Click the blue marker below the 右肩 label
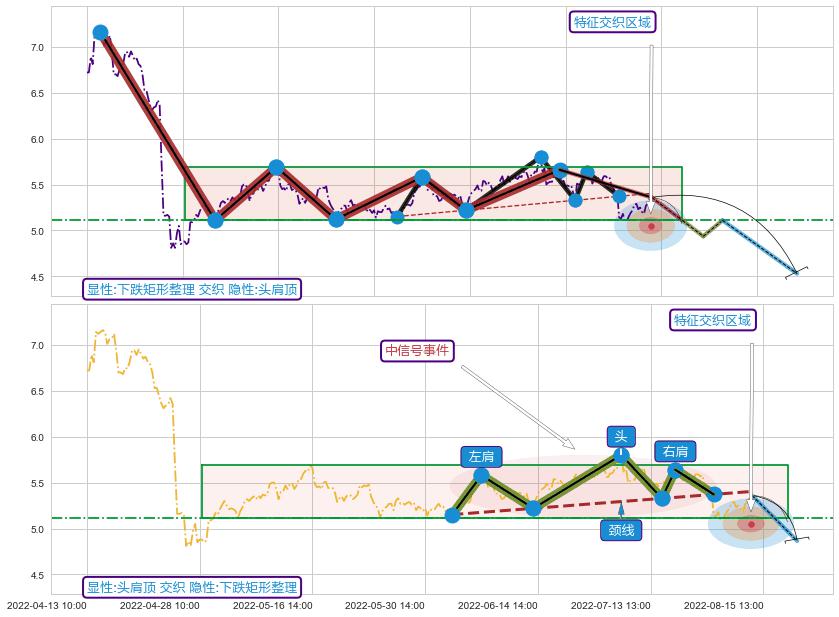Screen dimensions: 839x617 tap(675, 470)
